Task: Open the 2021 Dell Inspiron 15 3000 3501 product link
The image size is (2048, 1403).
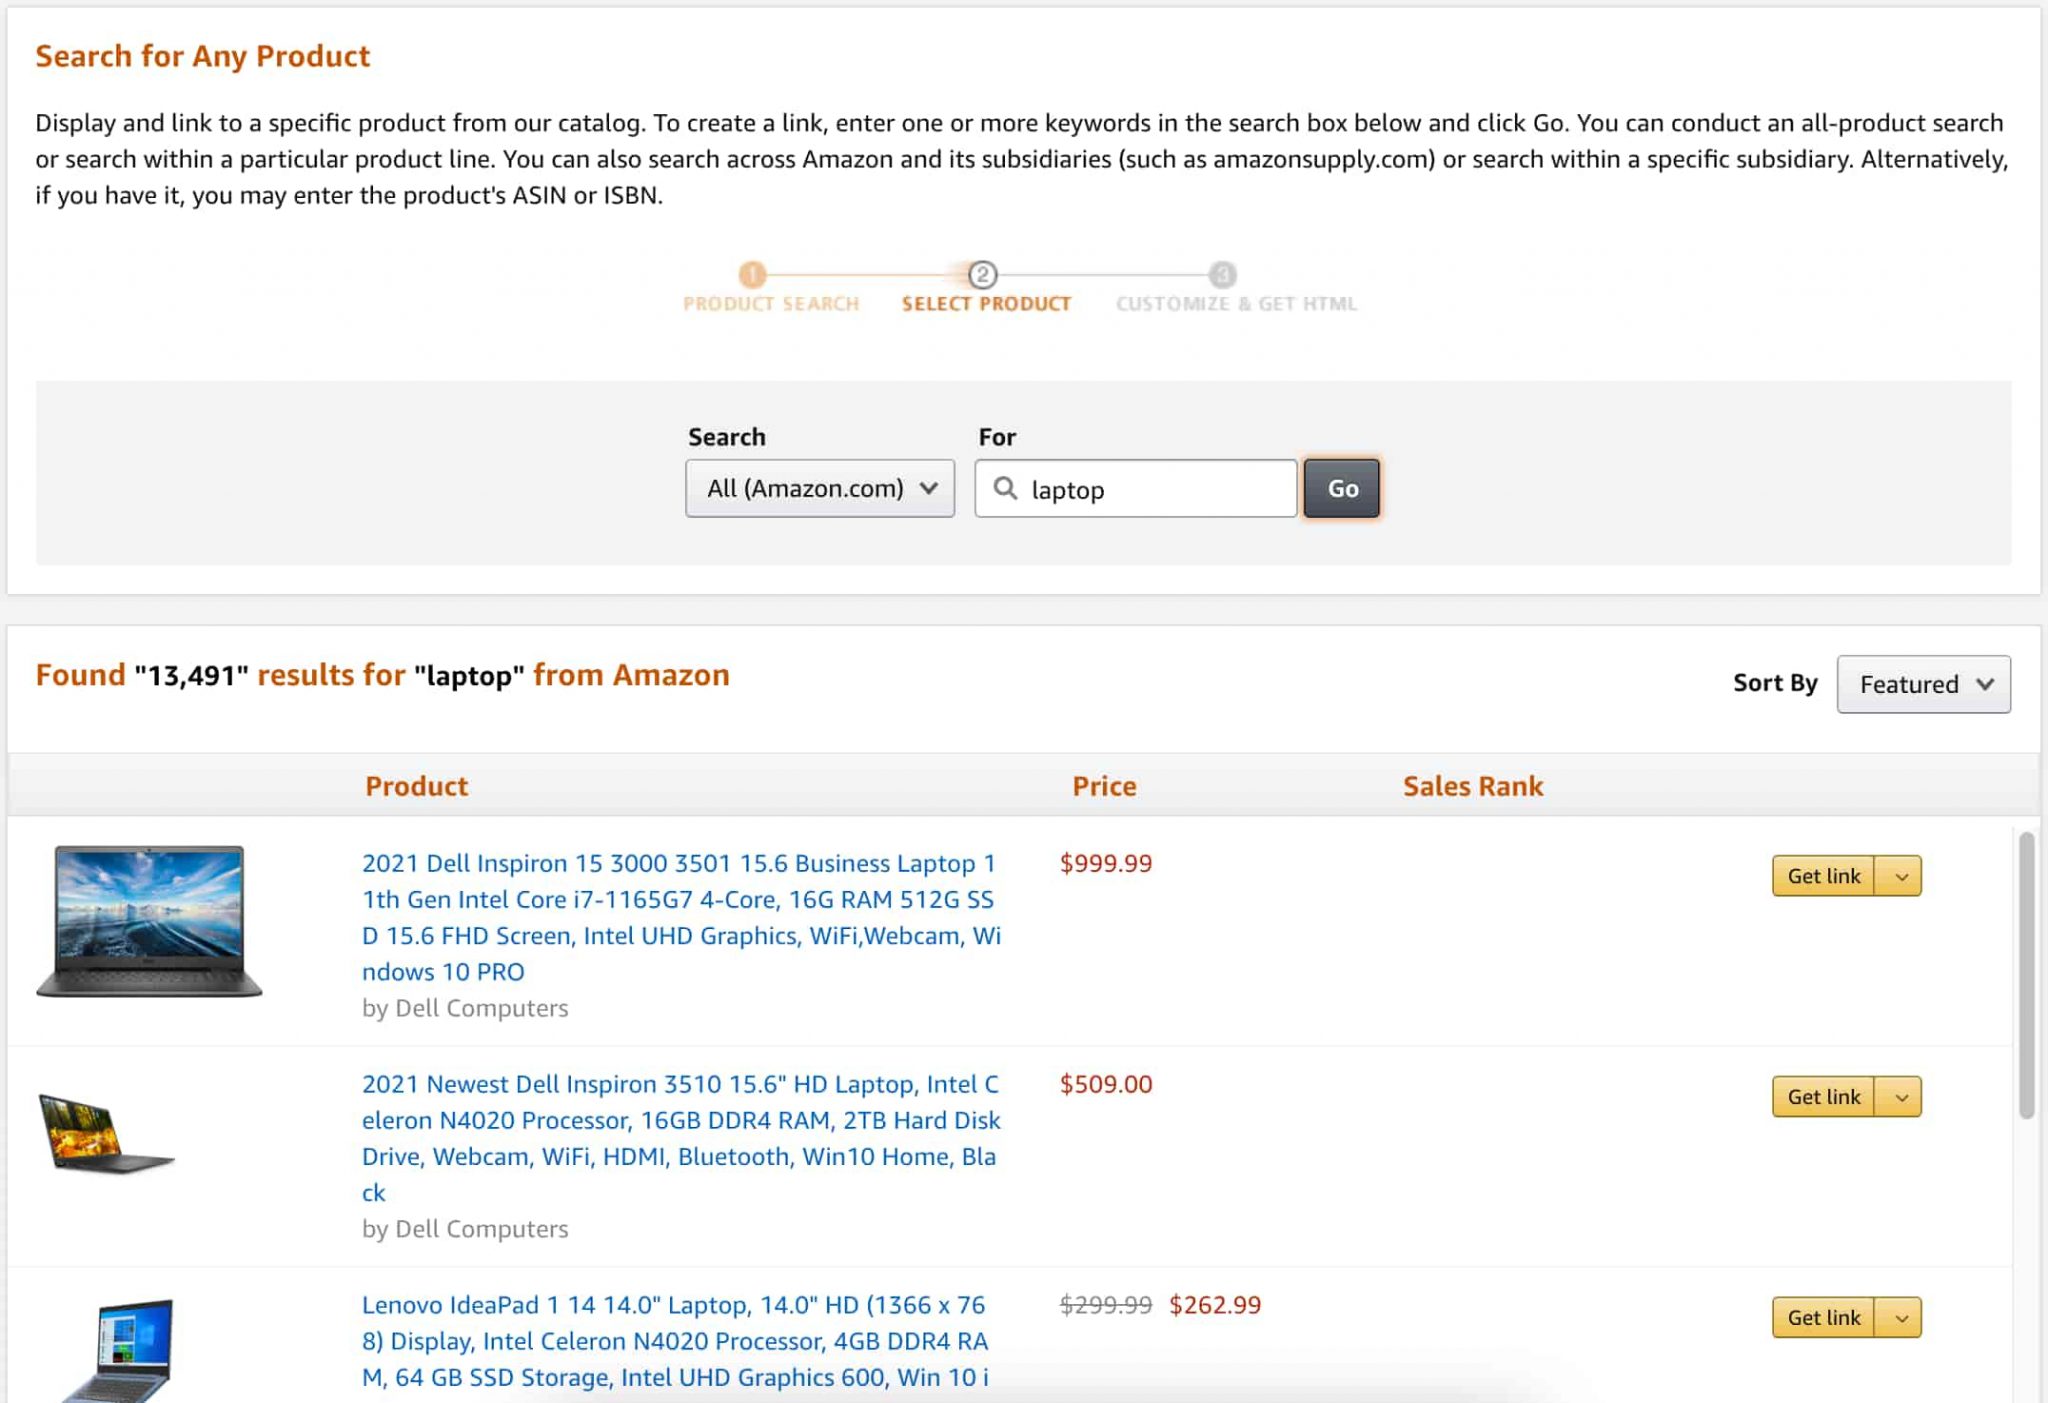Action: [681, 917]
